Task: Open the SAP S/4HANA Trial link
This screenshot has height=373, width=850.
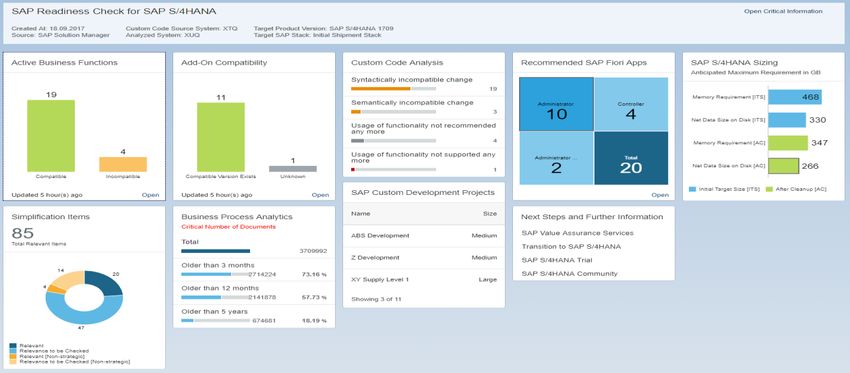Action: (557, 260)
